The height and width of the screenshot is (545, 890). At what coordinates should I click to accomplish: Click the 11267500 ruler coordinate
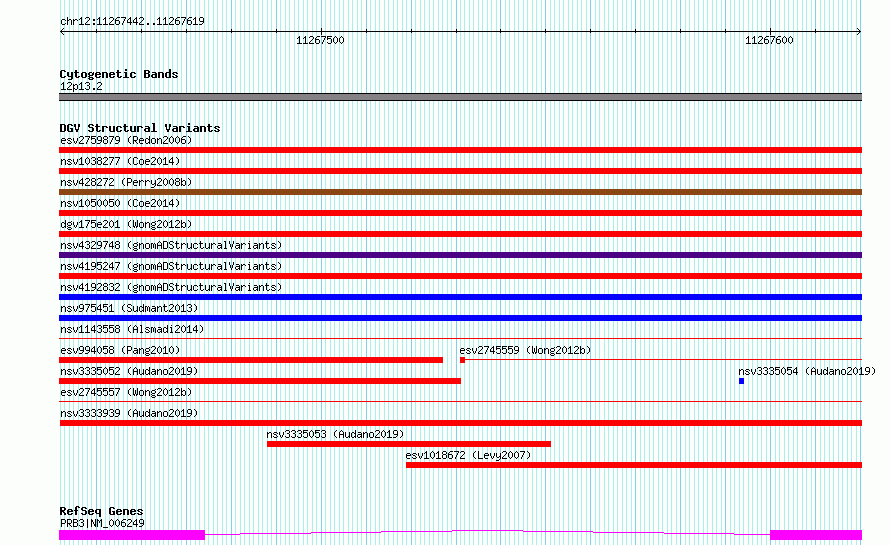(320, 40)
